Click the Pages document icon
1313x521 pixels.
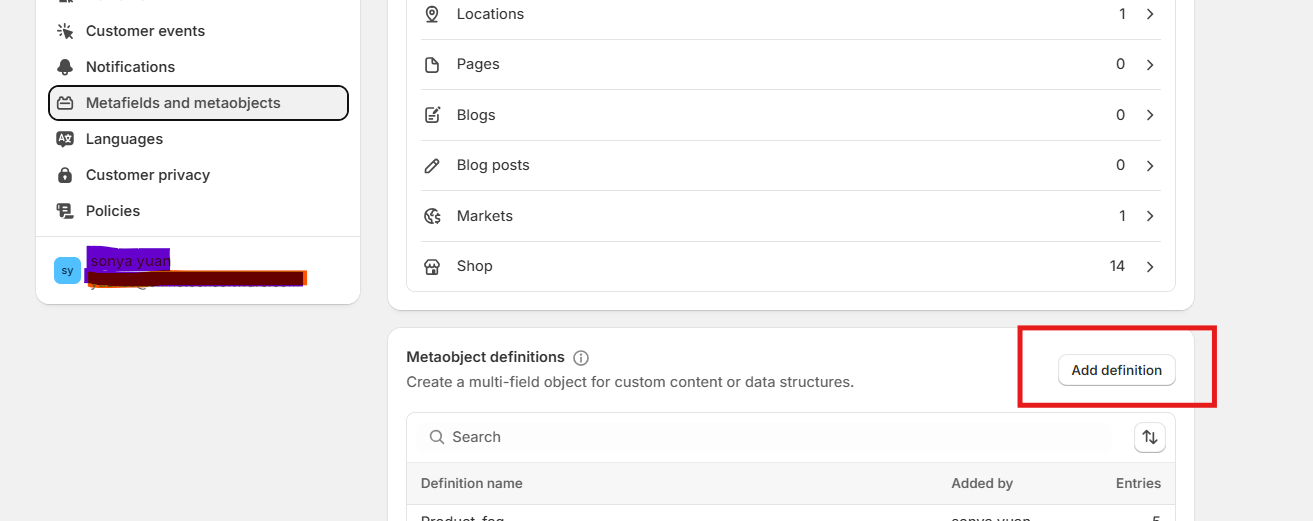point(432,65)
